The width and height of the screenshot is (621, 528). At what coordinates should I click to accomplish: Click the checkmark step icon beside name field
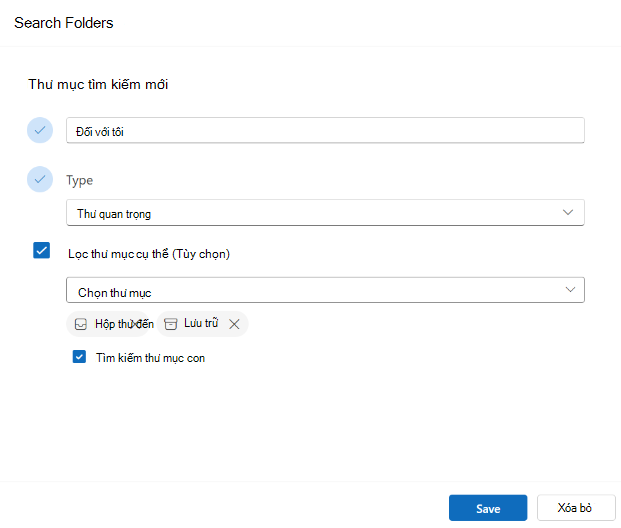[x=40, y=130]
